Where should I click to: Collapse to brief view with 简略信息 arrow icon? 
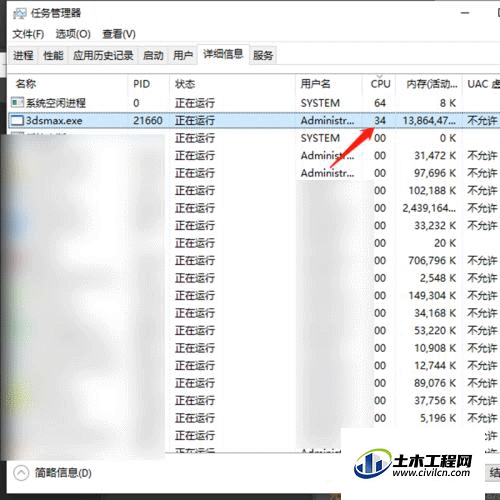click(x=21, y=473)
